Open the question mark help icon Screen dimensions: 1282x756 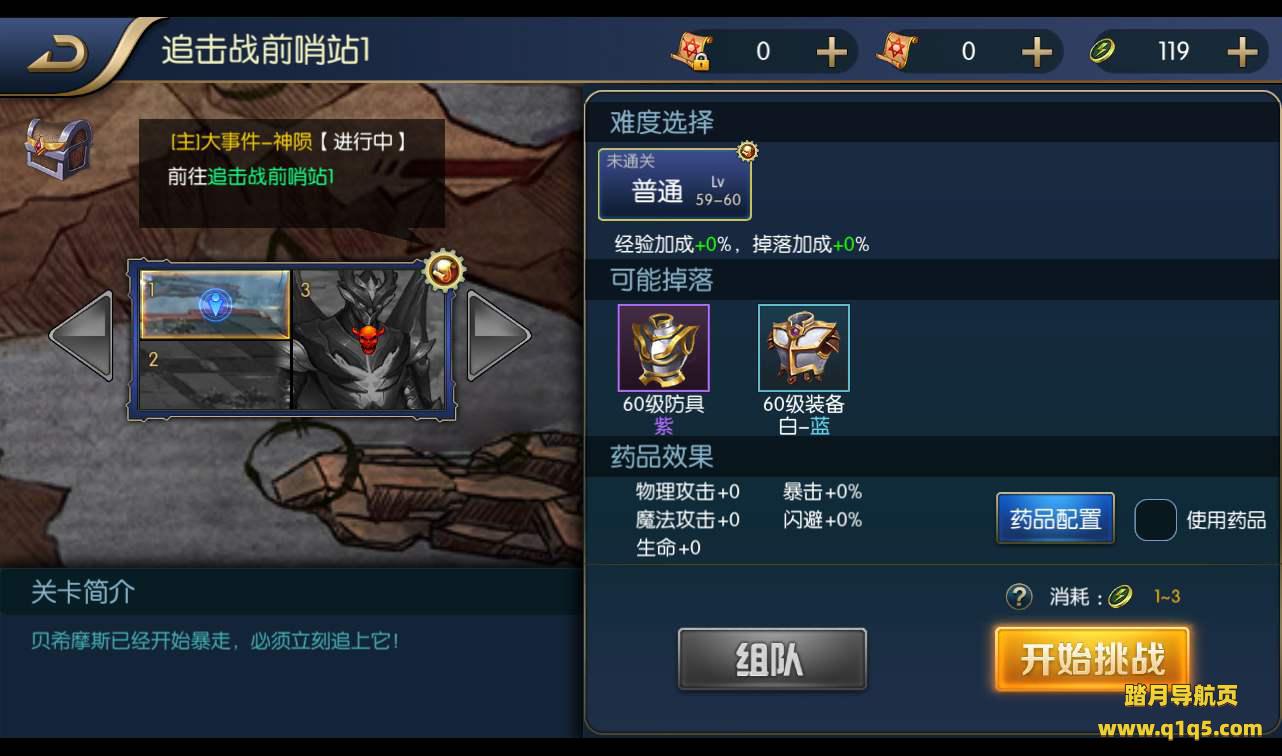(1018, 597)
